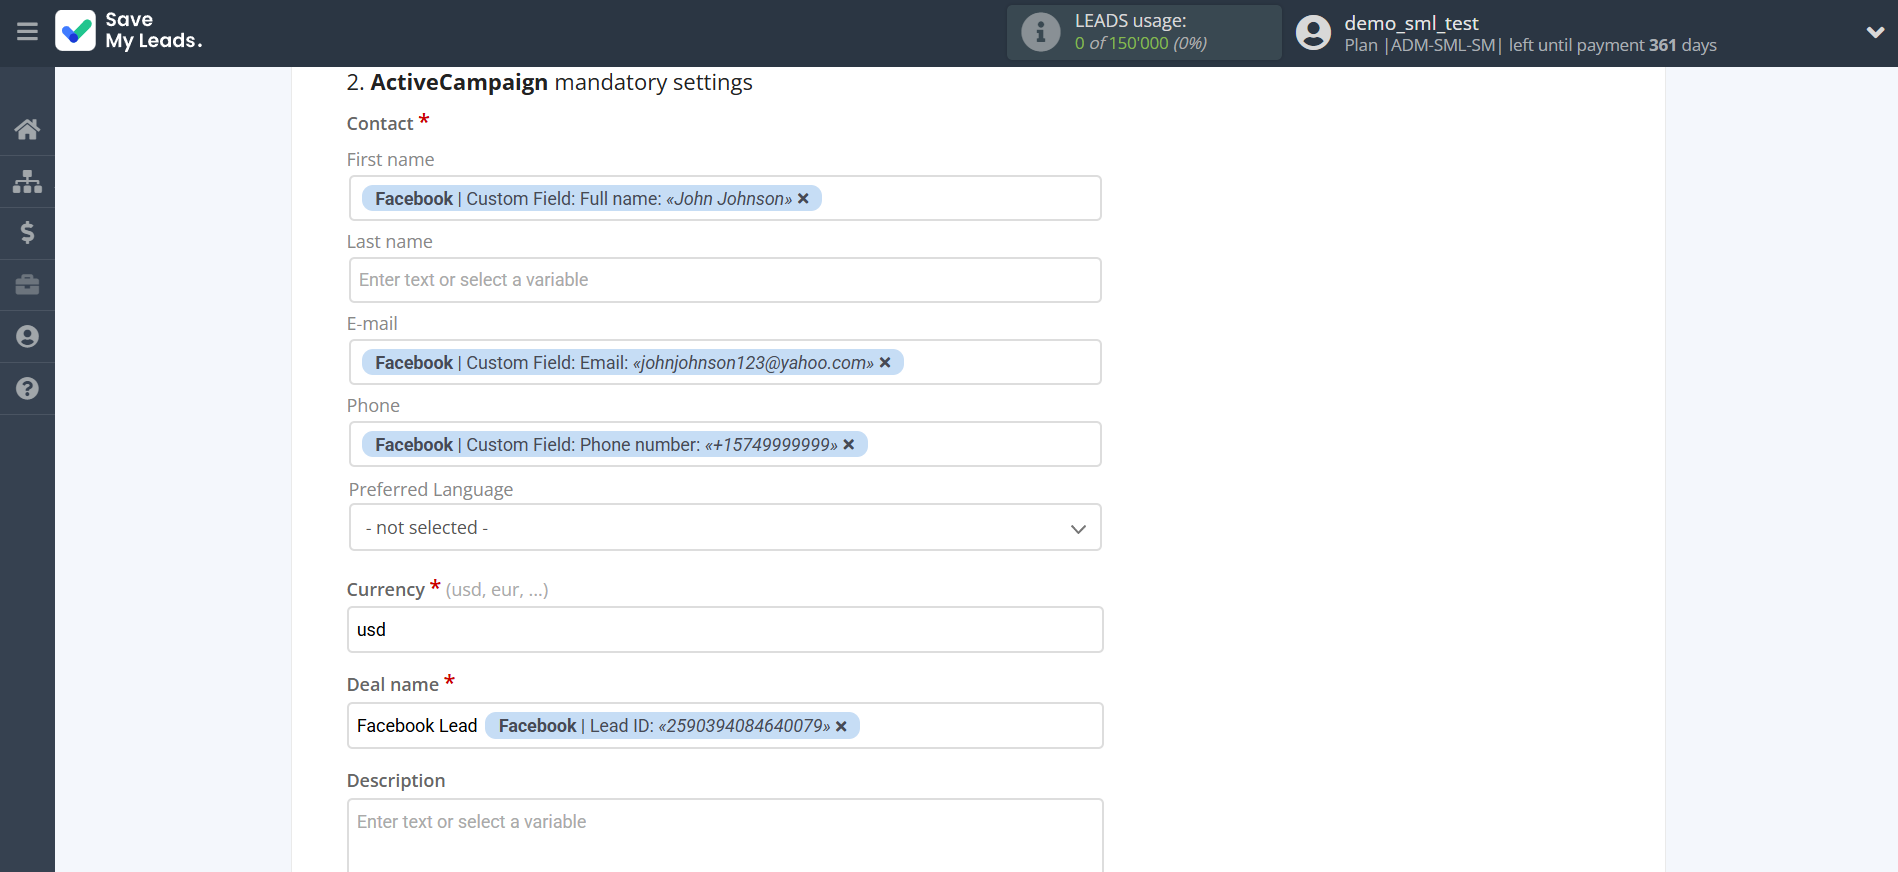
Task: Click the demo_sml_test username
Action: coord(1410,23)
